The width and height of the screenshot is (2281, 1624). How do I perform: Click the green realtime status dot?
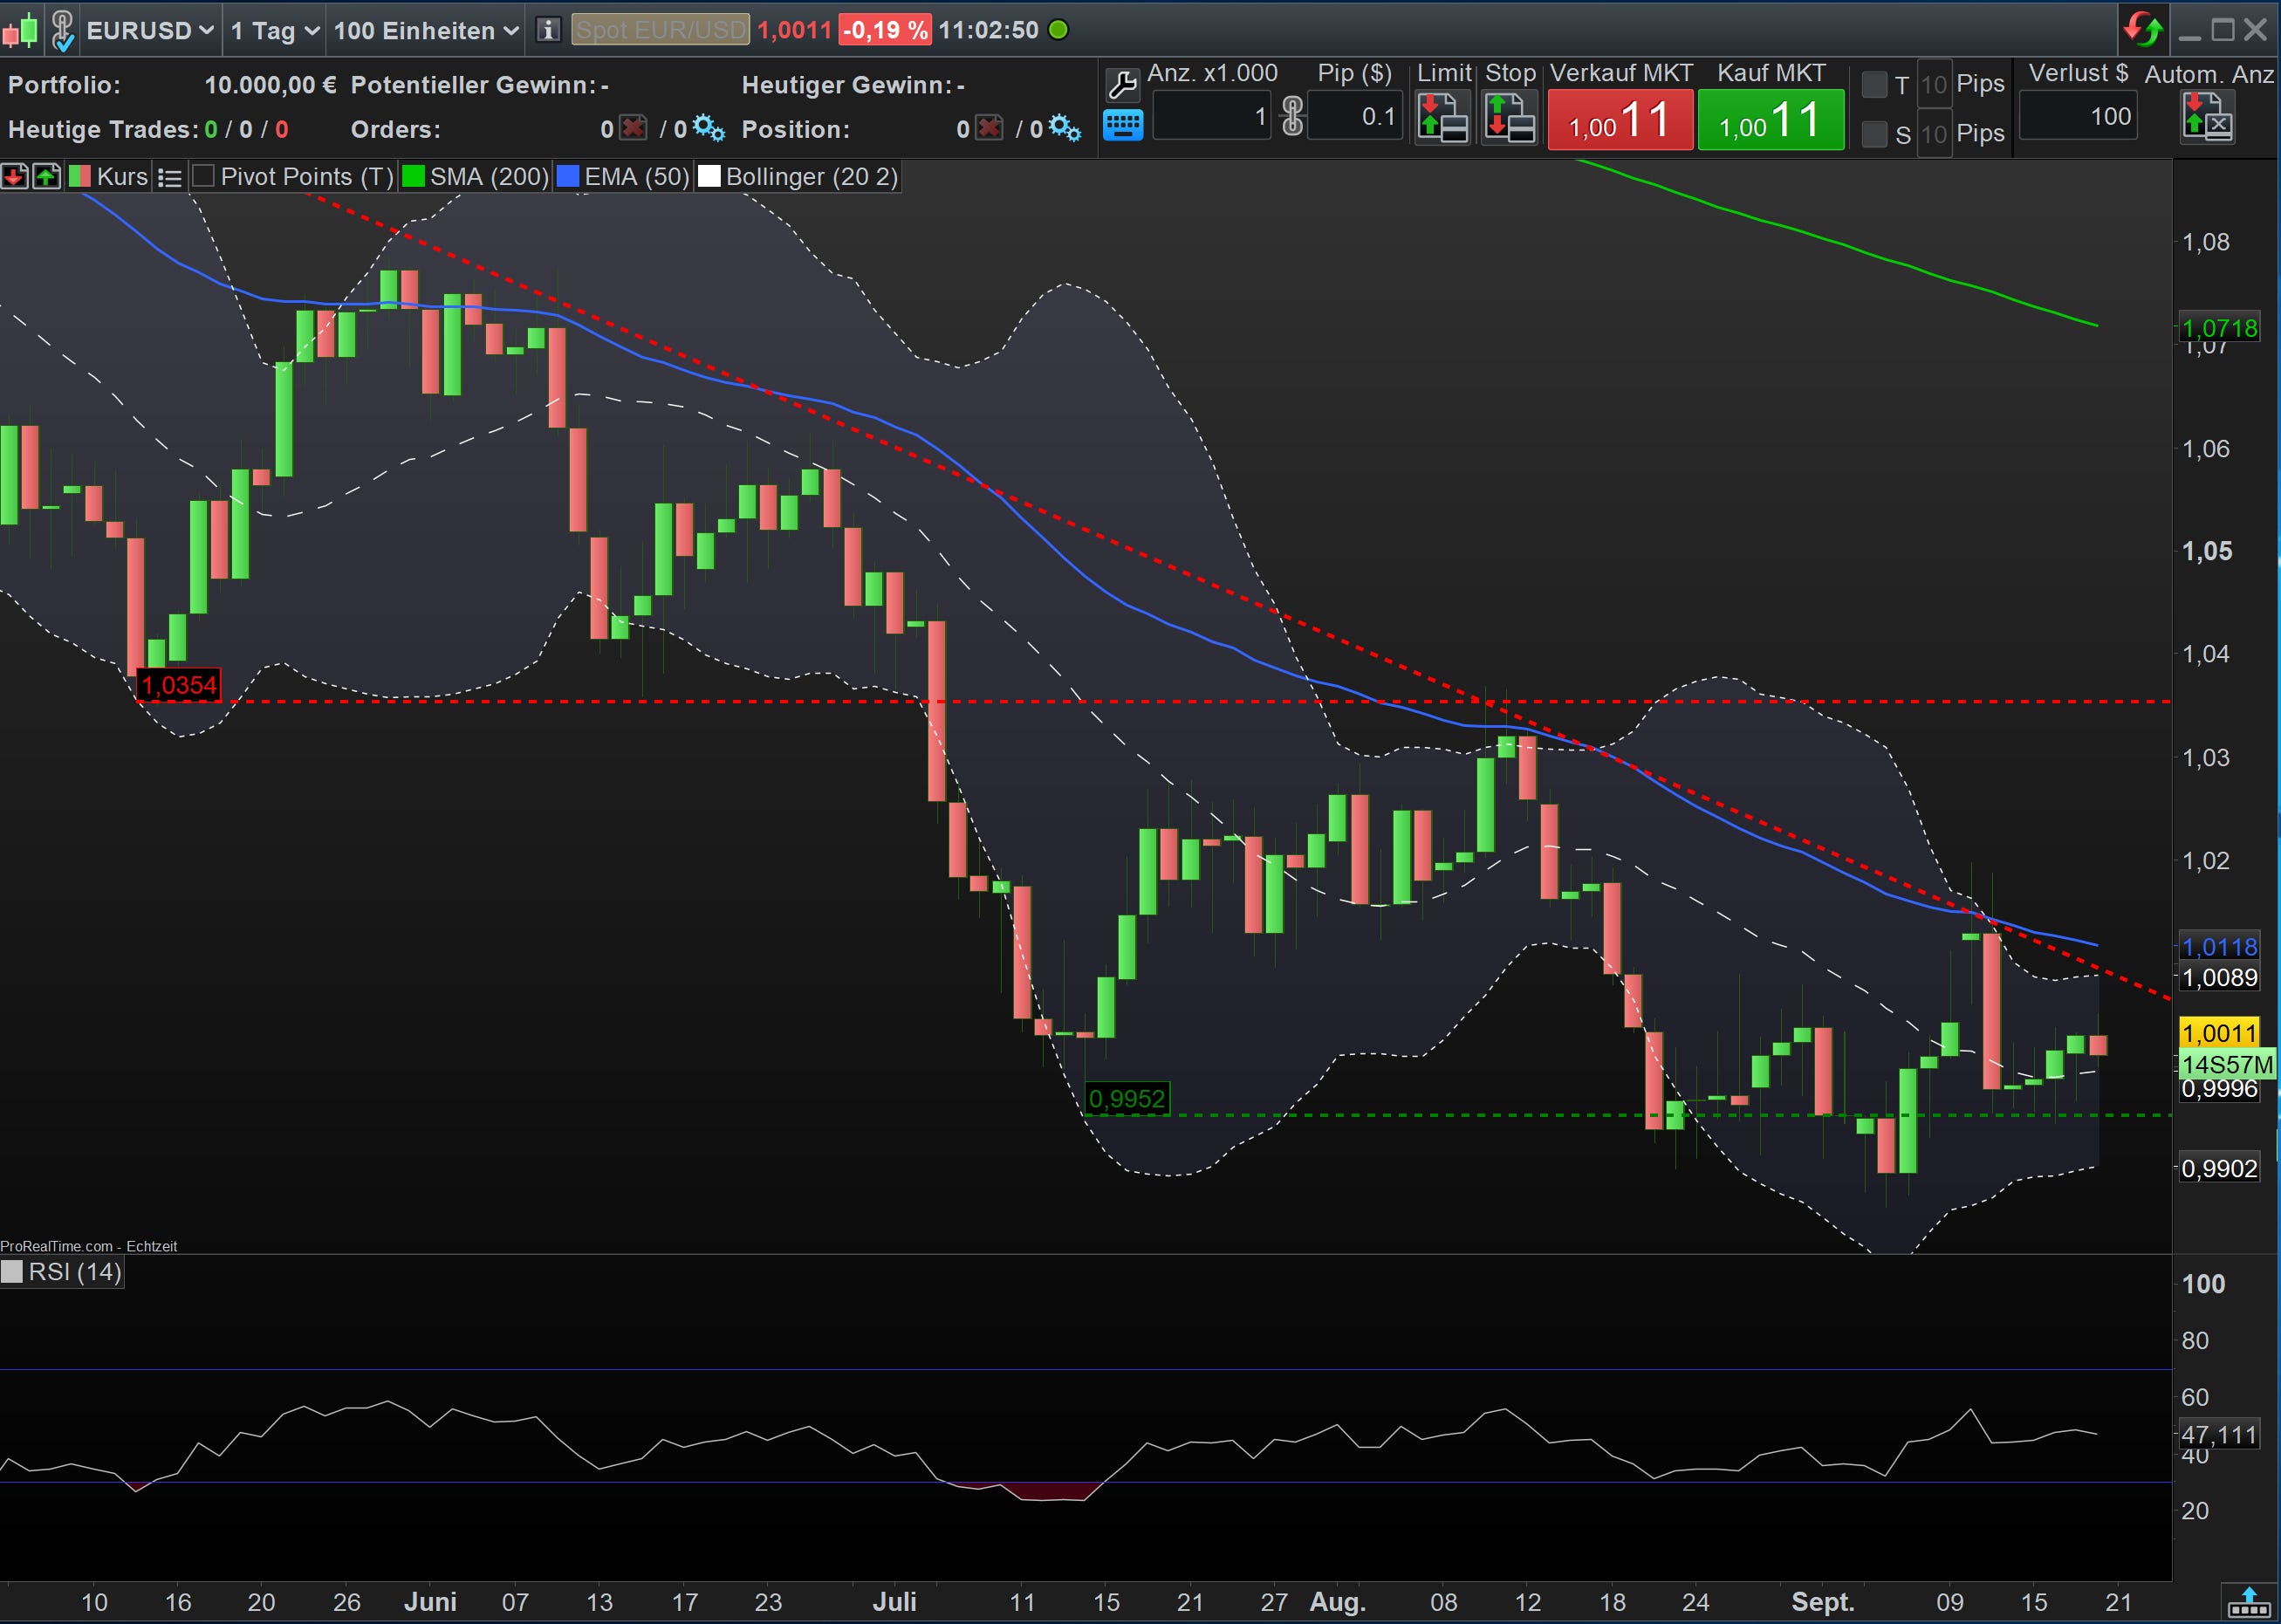[1058, 30]
